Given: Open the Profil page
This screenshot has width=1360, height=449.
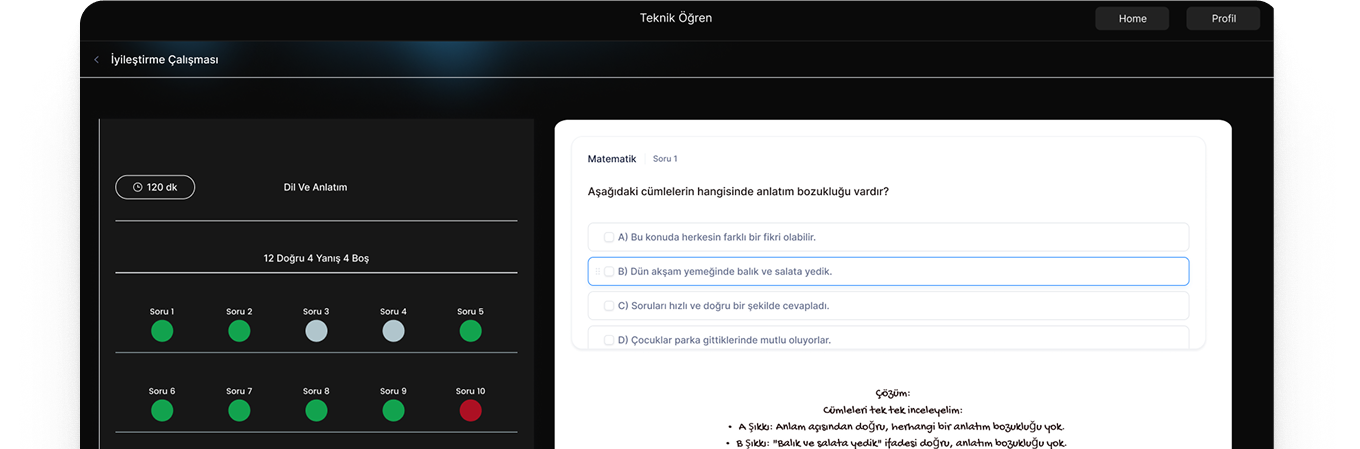Looking at the screenshot, I should point(1223,18).
